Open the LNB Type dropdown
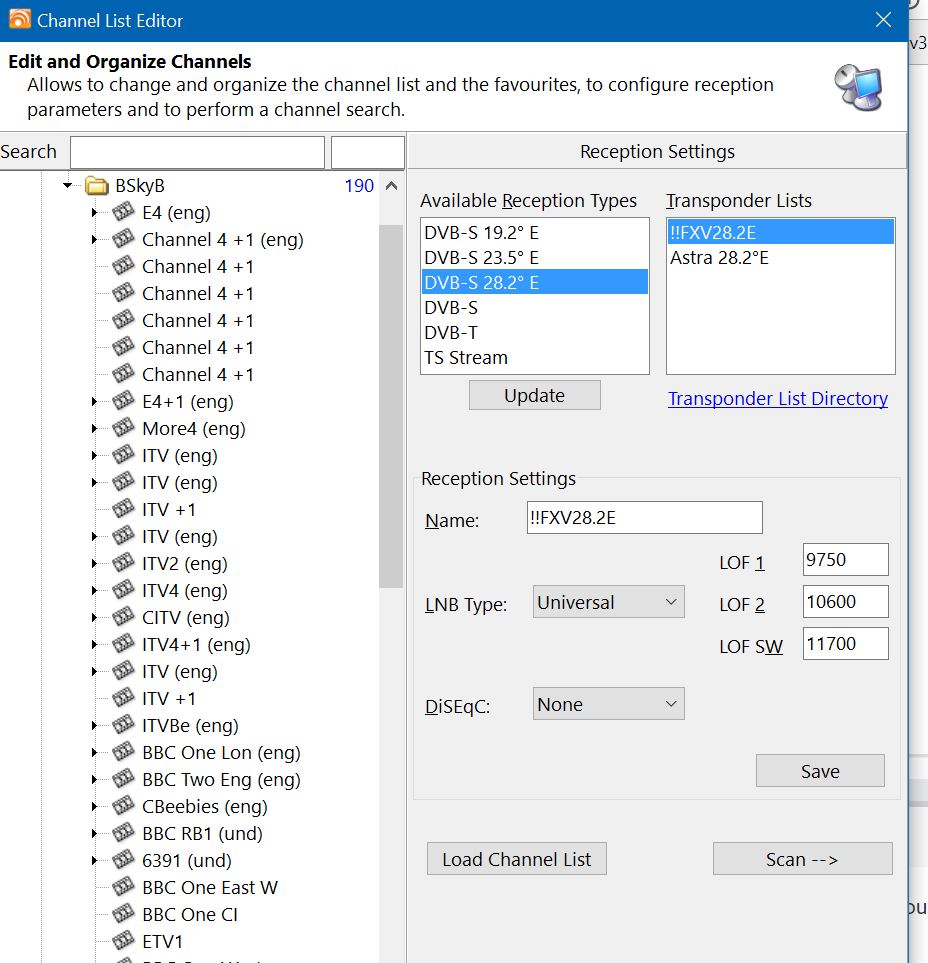 click(x=608, y=603)
